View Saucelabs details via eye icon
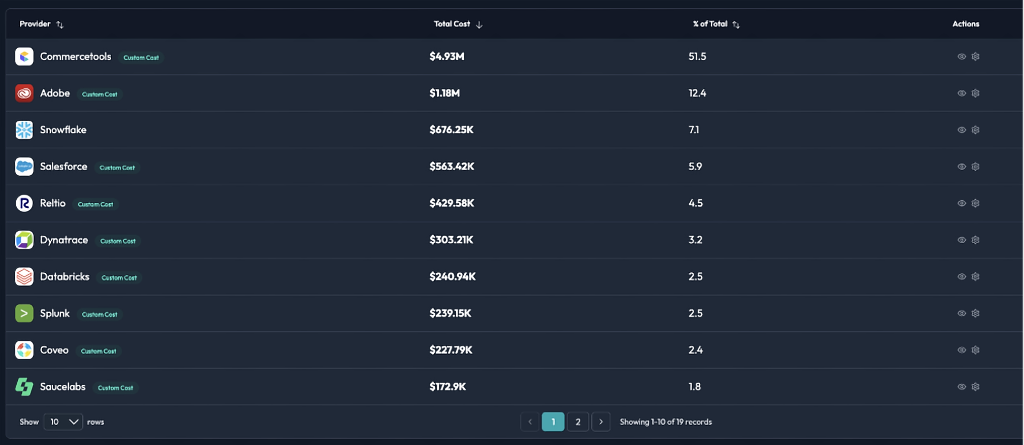The width and height of the screenshot is (1024, 445). (x=961, y=387)
